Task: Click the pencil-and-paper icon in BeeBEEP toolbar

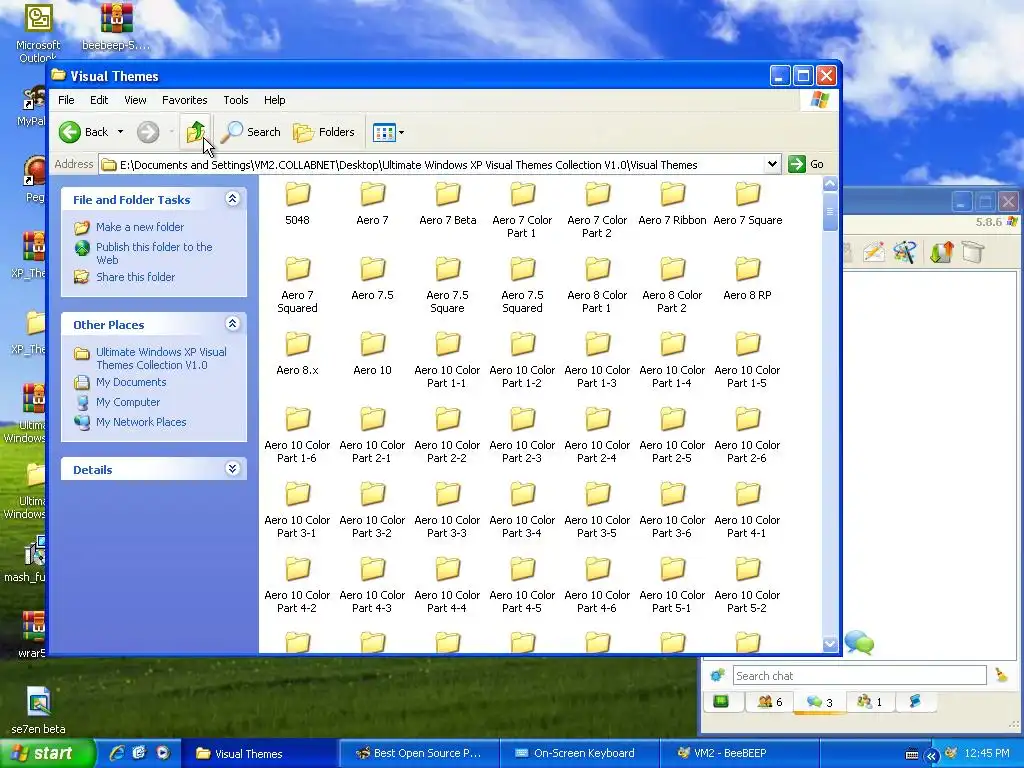Action: [873, 251]
